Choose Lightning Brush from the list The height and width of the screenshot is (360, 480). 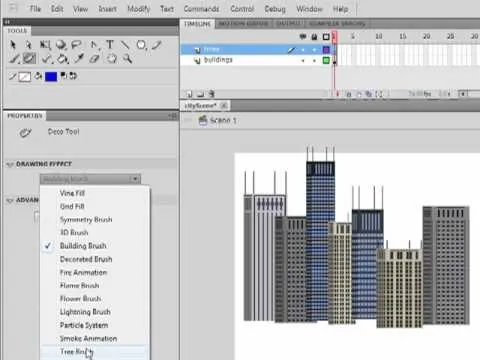85,312
